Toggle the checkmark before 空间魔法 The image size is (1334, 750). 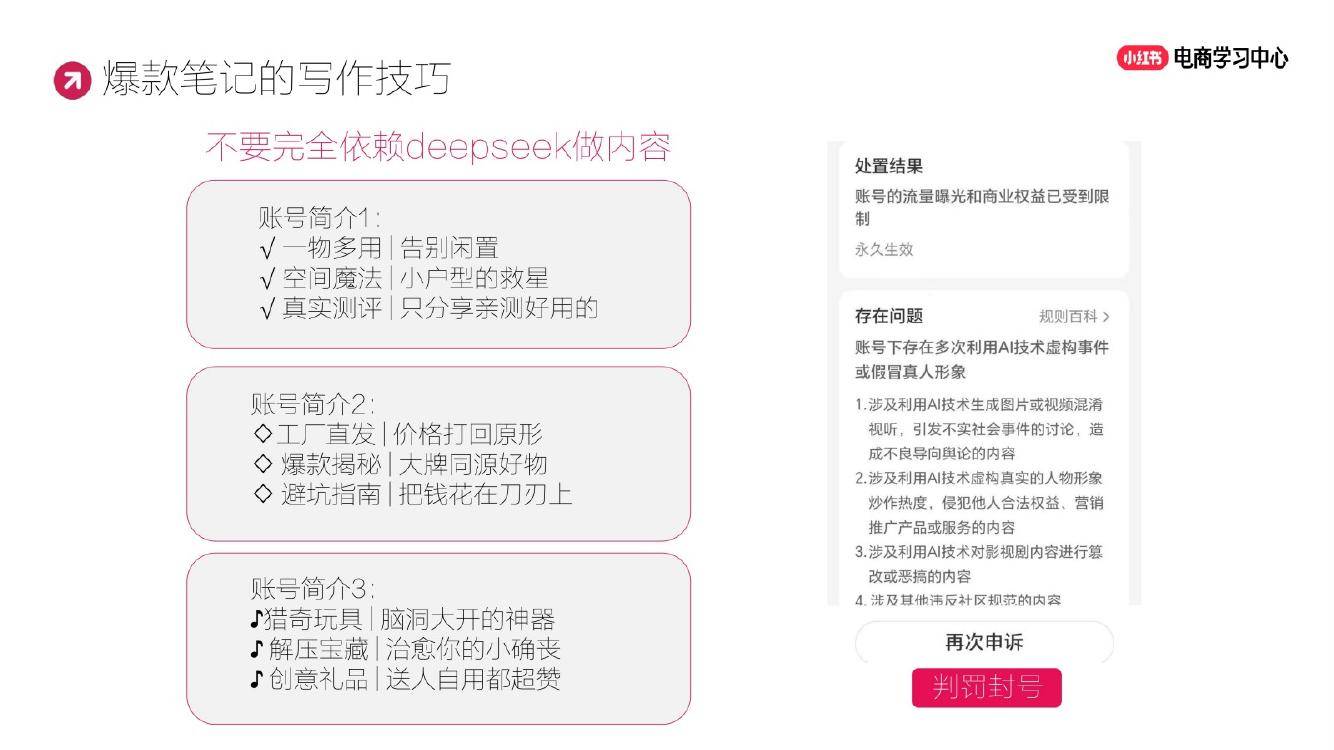point(266,278)
